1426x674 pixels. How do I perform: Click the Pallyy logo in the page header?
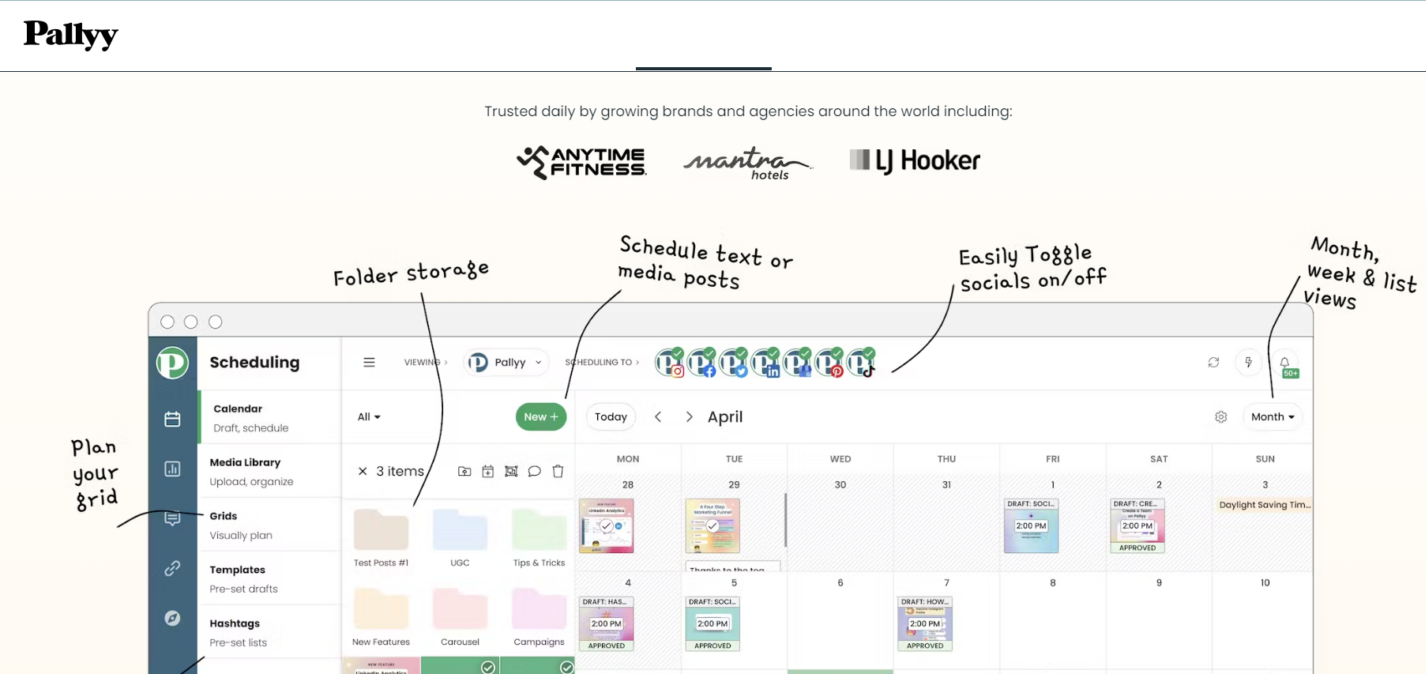pos(71,35)
